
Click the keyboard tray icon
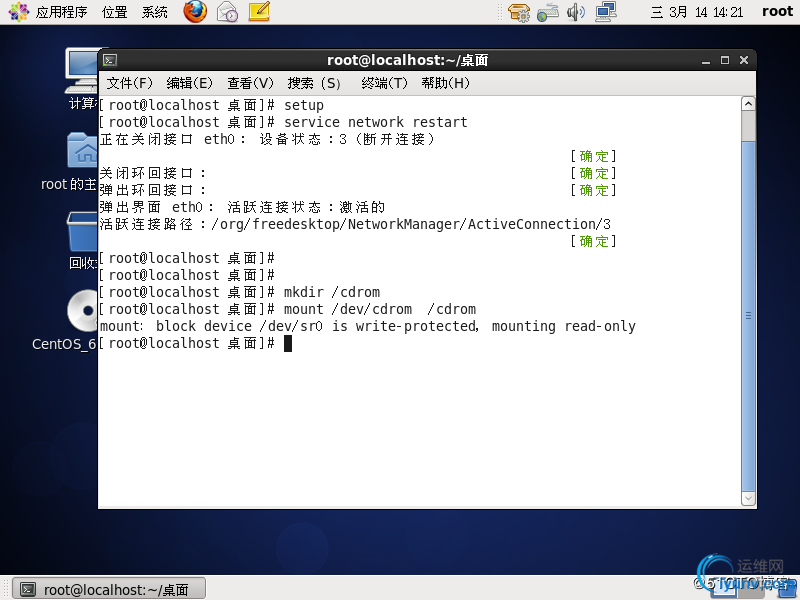(548, 12)
